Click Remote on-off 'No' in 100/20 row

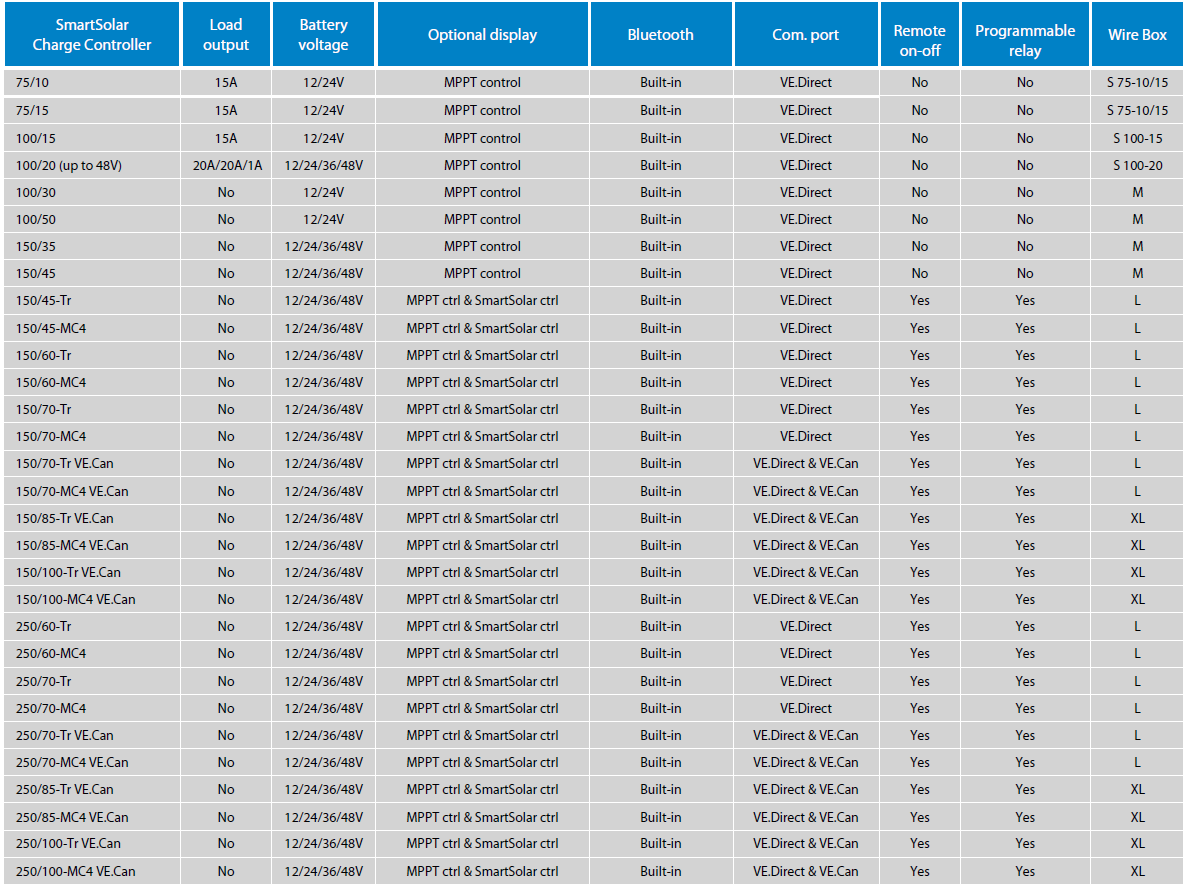click(x=920, y=165)
